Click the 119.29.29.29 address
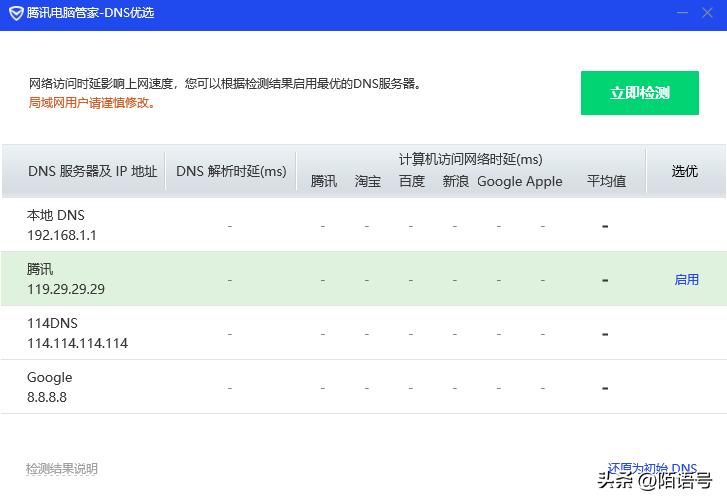The height and width of the screenshot is (504, 727). click(66, 289)
